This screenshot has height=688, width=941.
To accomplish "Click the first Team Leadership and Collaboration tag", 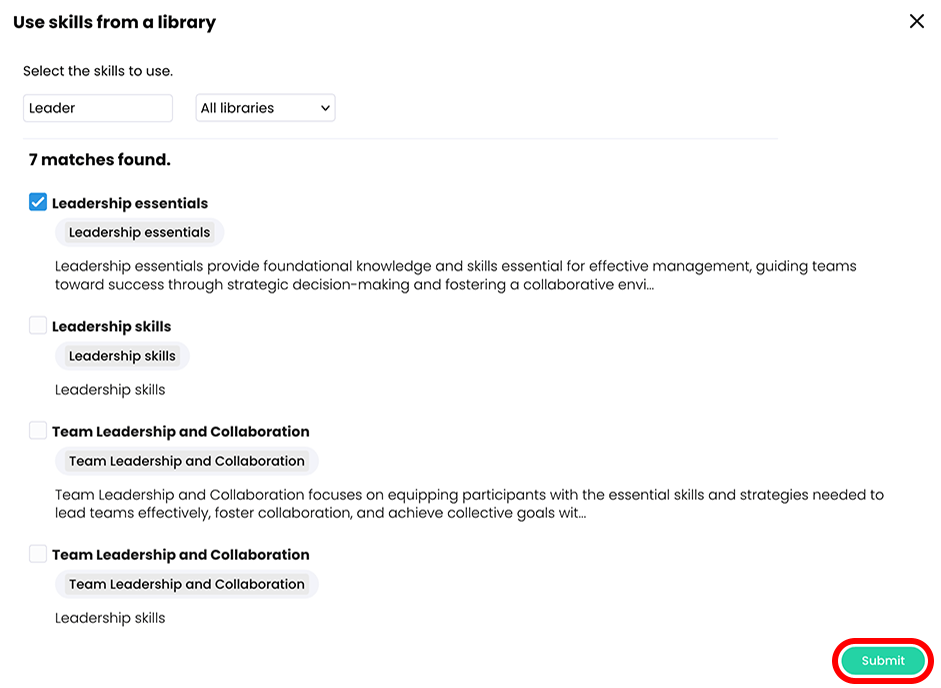I will click(186, 460).
